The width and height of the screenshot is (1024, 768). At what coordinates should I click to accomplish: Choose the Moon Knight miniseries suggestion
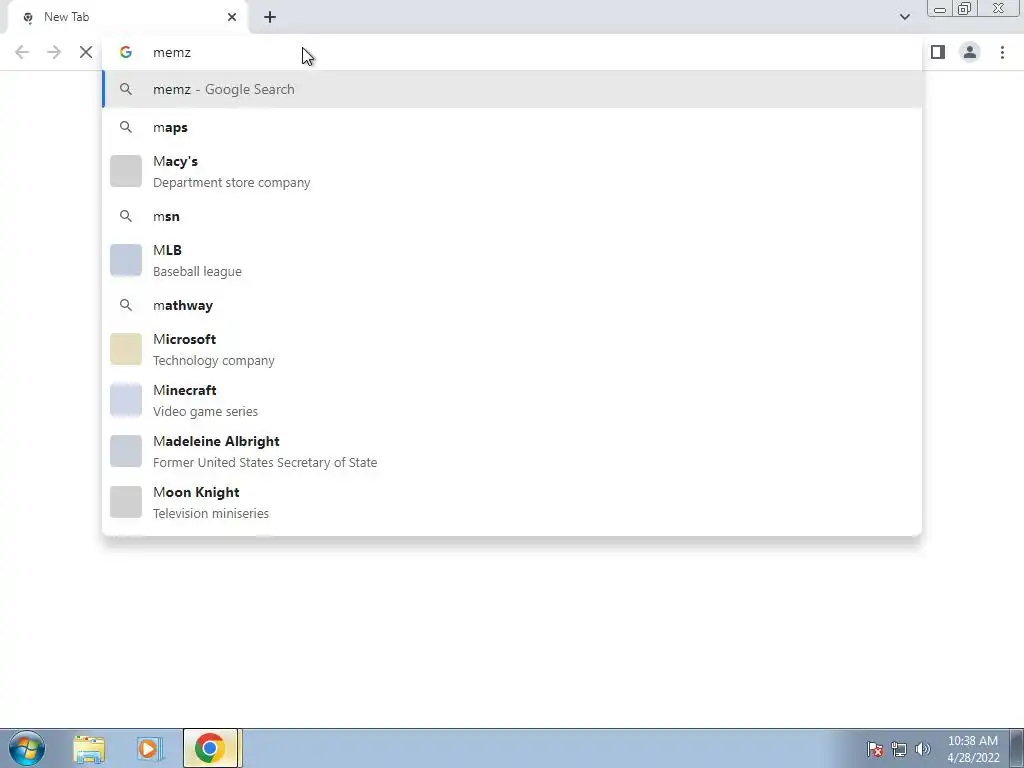pyautogui.click(x=512, y=502)
